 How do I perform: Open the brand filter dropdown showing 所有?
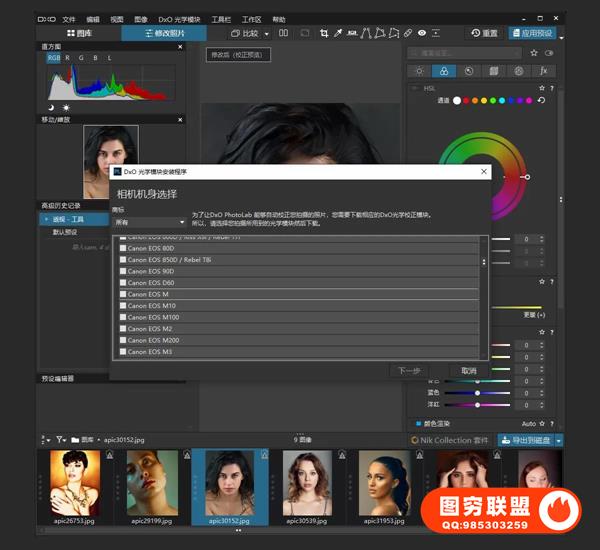[x=148, y=222]
